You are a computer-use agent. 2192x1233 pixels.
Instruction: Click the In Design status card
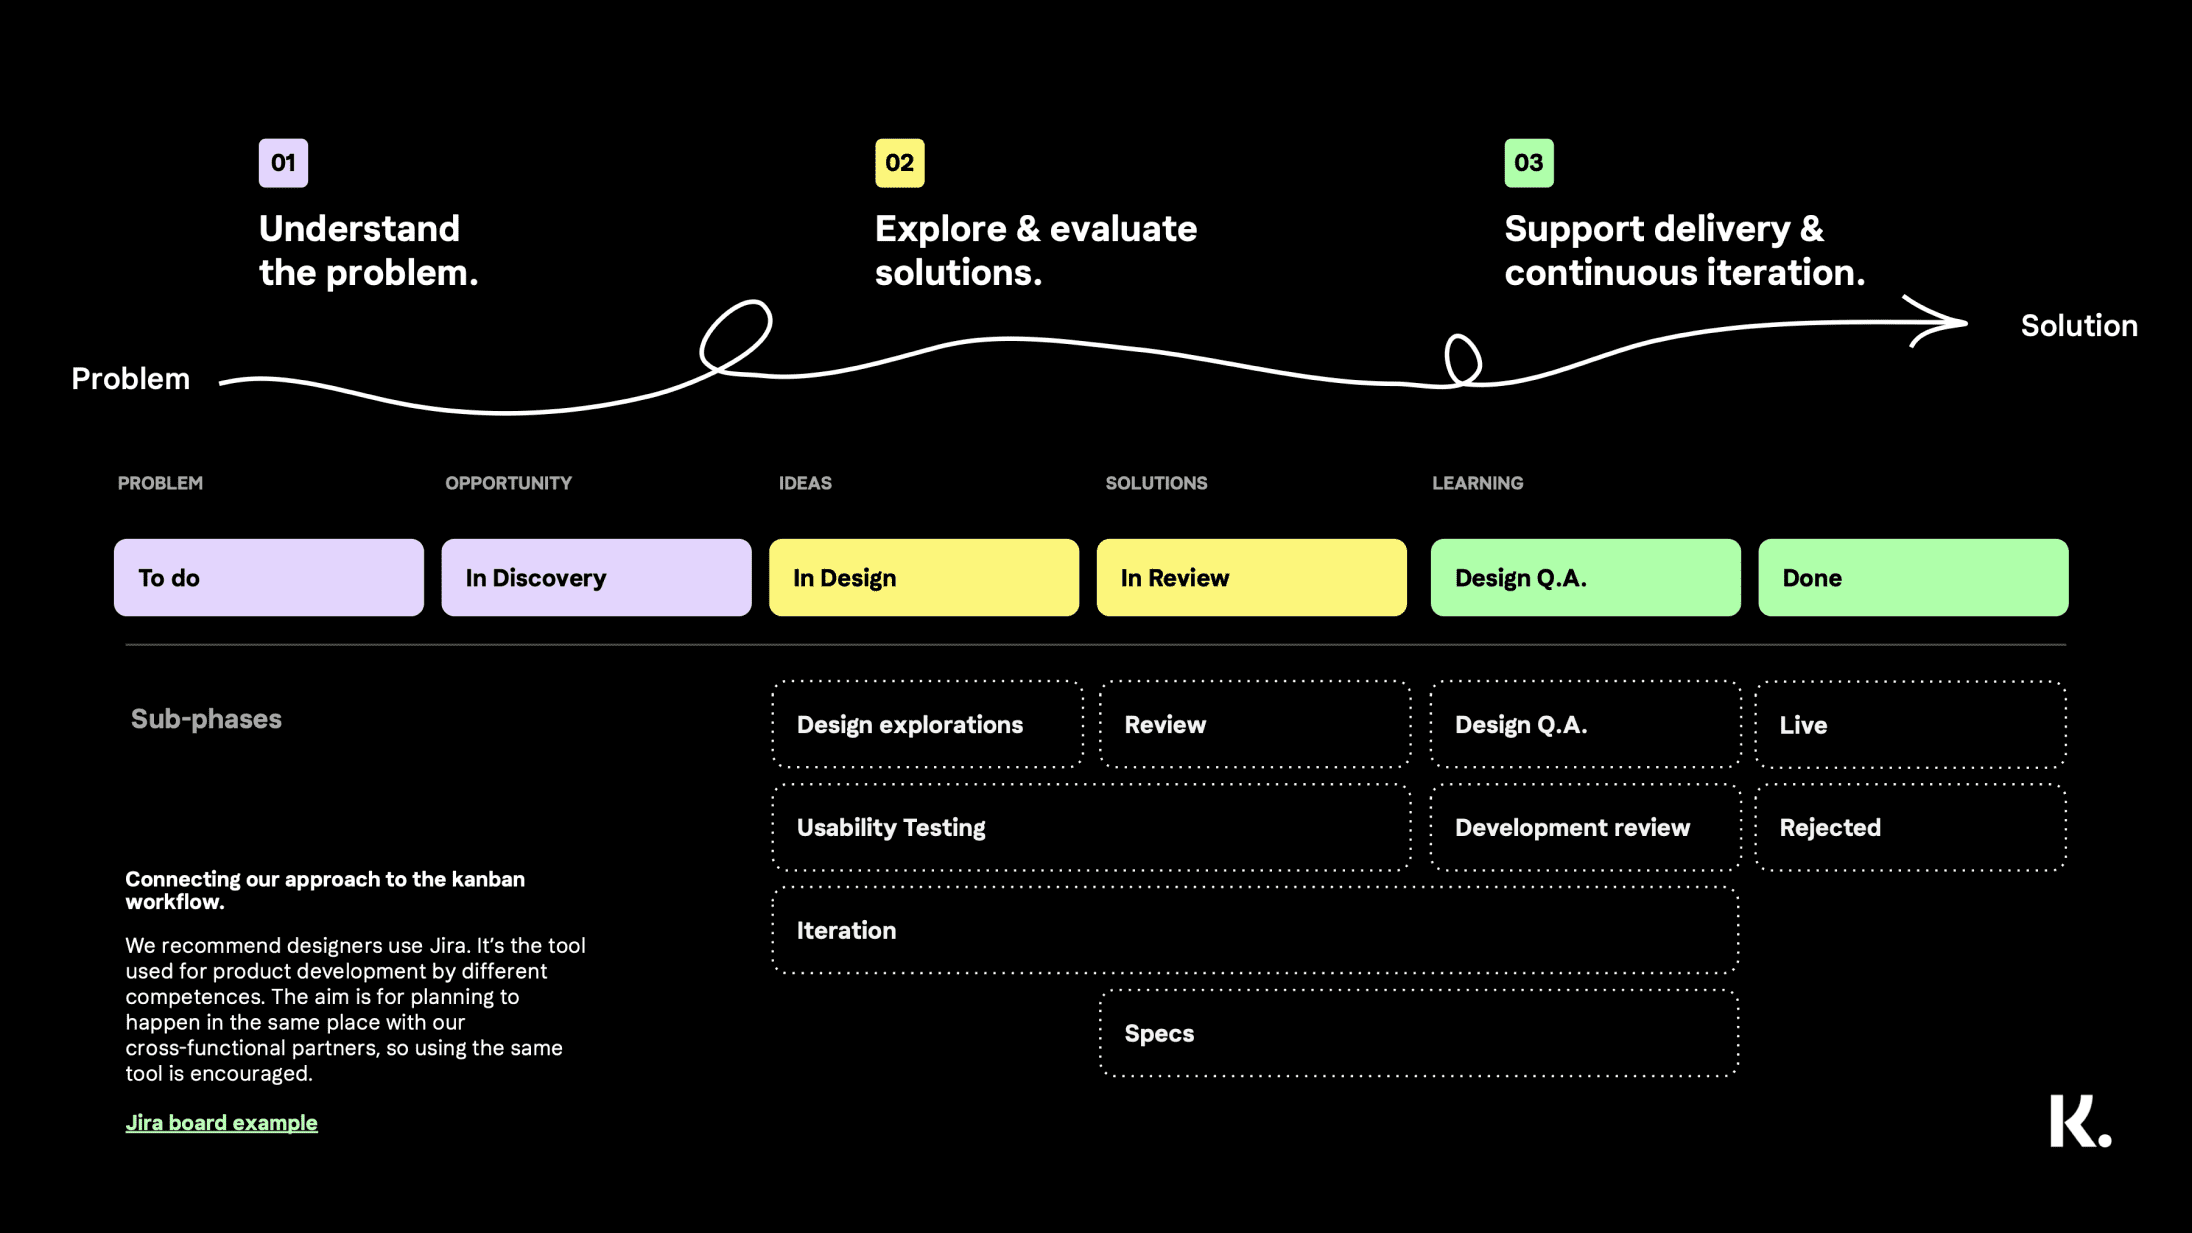(924, 577)
